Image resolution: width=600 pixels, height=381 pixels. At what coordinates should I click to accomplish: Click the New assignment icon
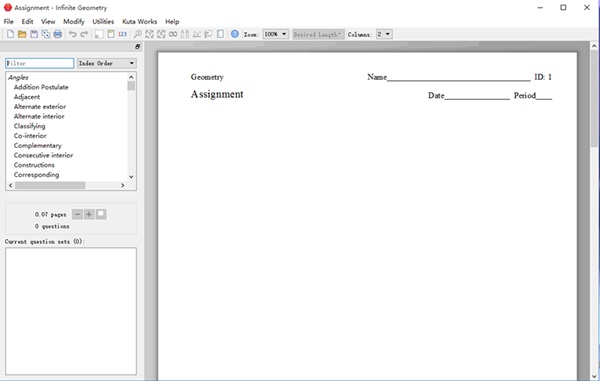point(10,34)
